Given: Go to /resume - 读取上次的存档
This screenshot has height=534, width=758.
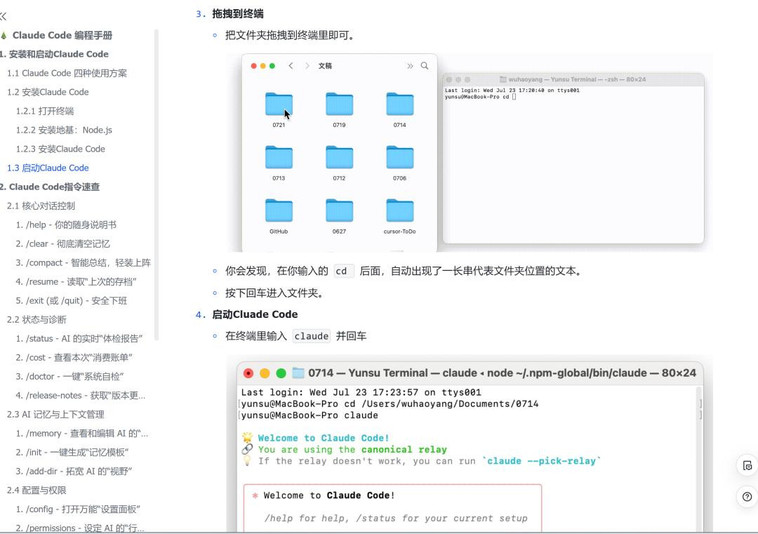Looking at the screenshot, I should click(76, 281).
